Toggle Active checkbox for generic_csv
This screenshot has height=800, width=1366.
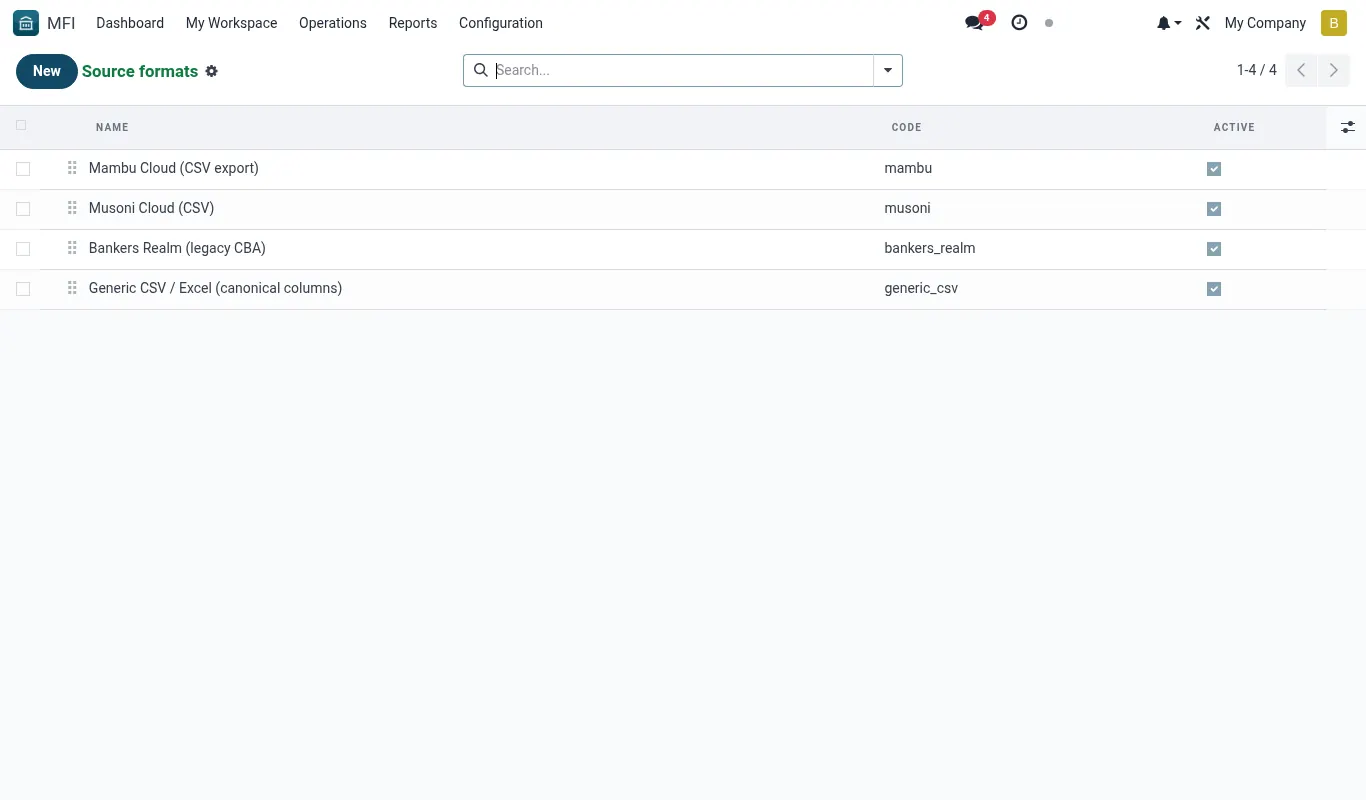[1214, 289]
